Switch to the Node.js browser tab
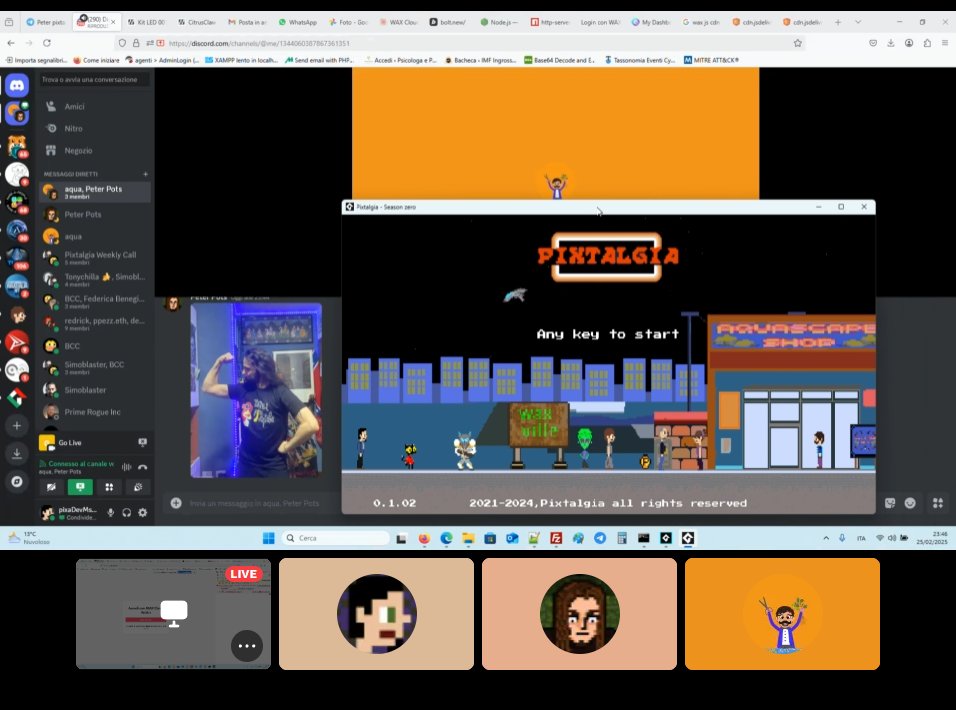The height and width of the screenshot is (710, 956). click(499, 22)
